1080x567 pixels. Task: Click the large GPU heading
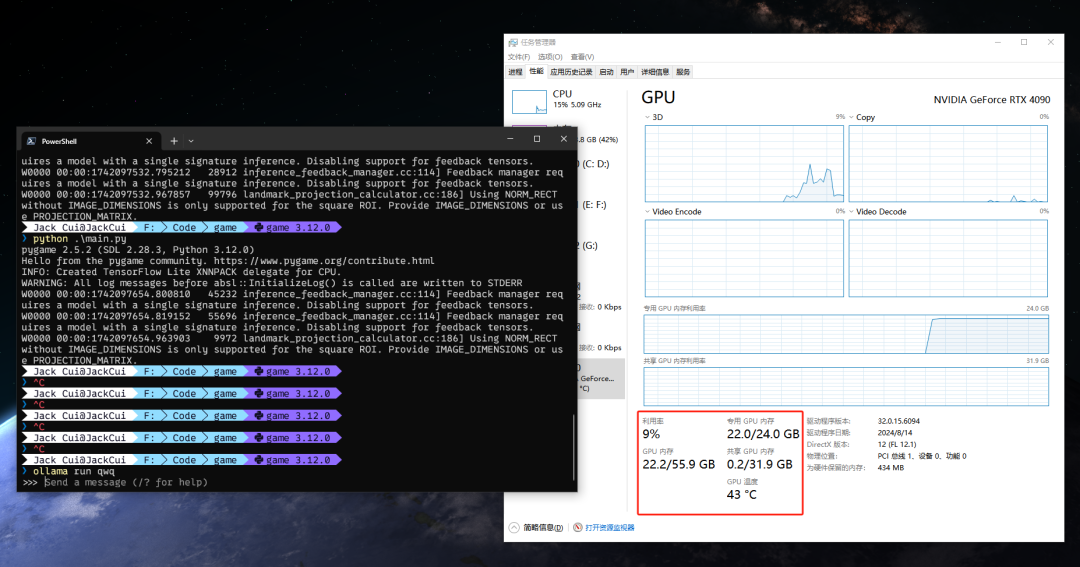[658, 98]
